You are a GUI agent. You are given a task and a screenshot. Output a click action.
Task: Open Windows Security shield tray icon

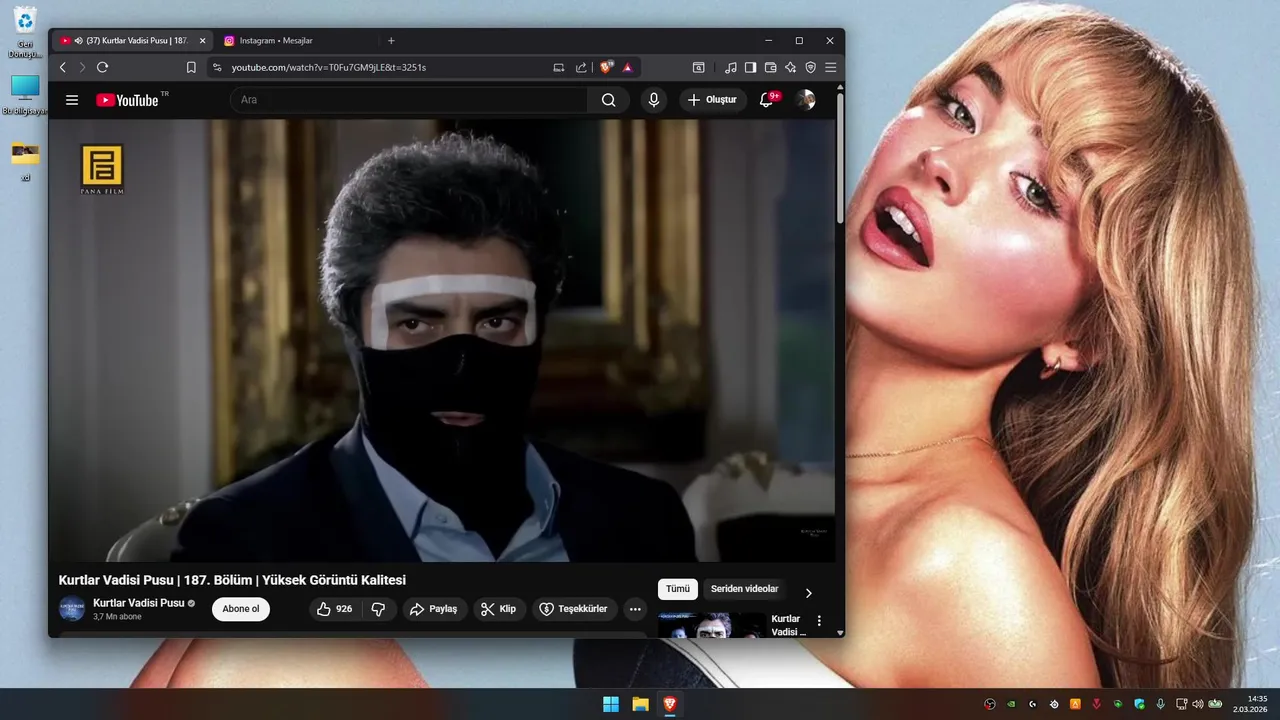pos(1139,704)
